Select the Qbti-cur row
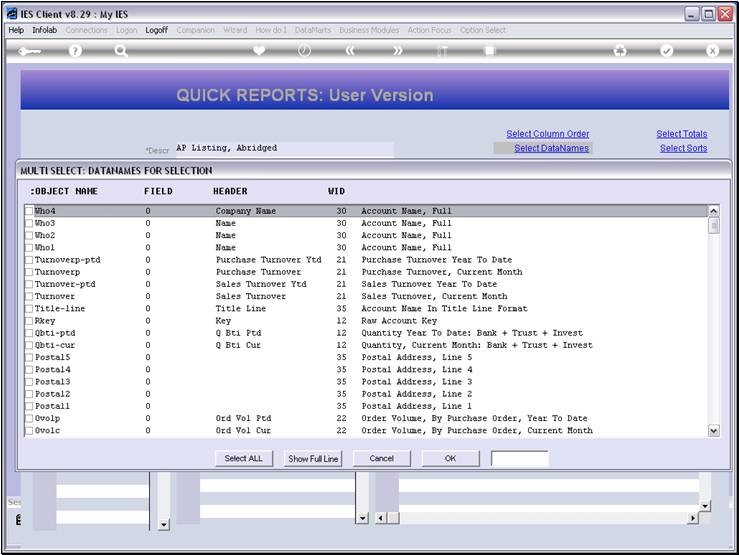 pyautogui.click(x=366, y=345)
